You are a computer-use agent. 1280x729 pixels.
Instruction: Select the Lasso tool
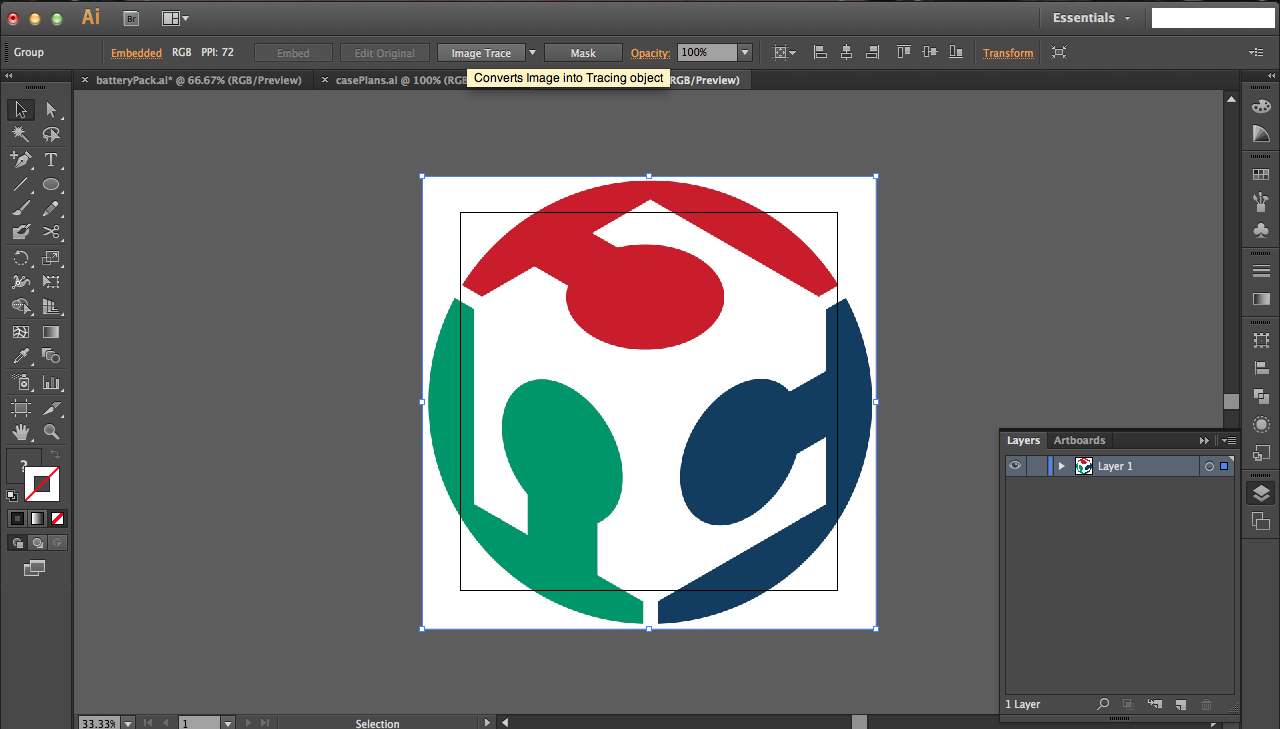pos(51,135)
